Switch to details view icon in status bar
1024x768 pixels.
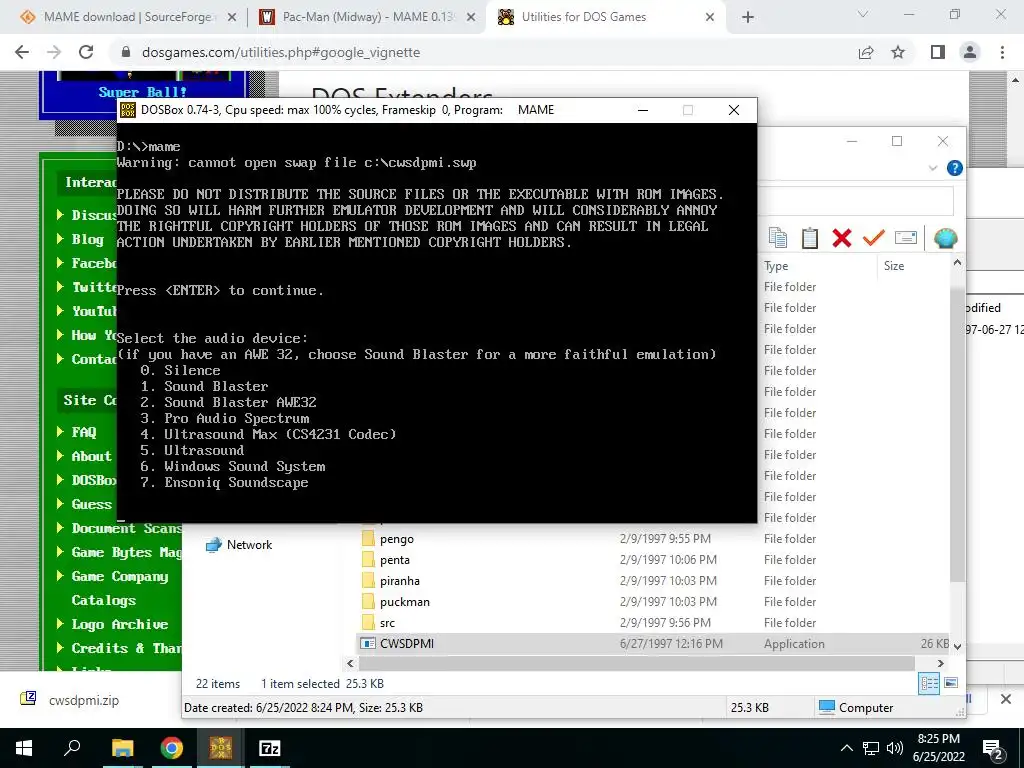[929, 684]
